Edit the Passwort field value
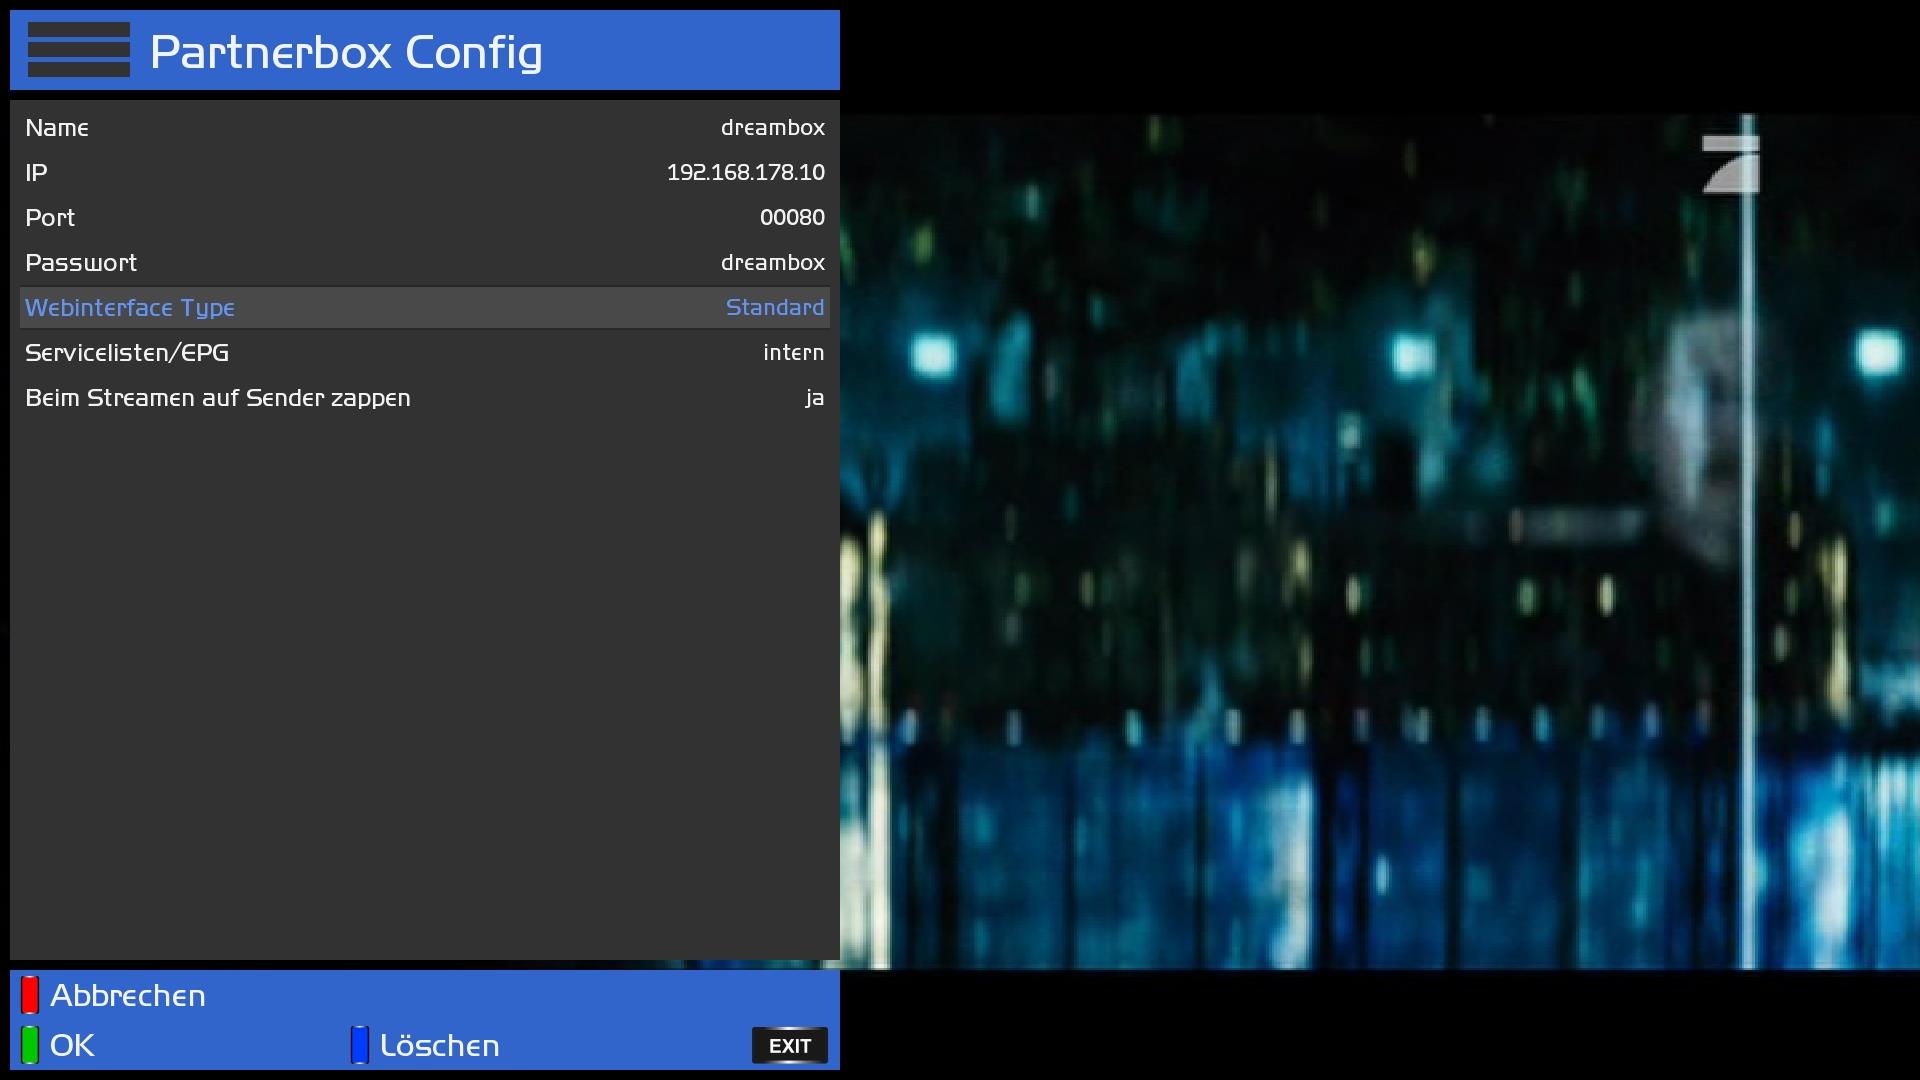1920x1080 pixels. pyautogui.click(x=772, y=263)
